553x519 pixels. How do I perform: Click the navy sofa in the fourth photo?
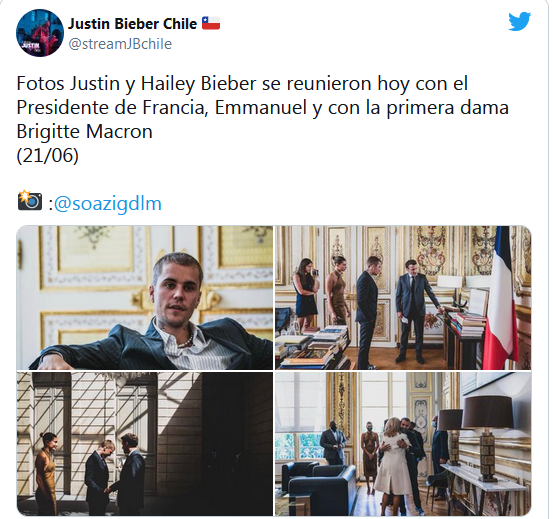point(317,484)
